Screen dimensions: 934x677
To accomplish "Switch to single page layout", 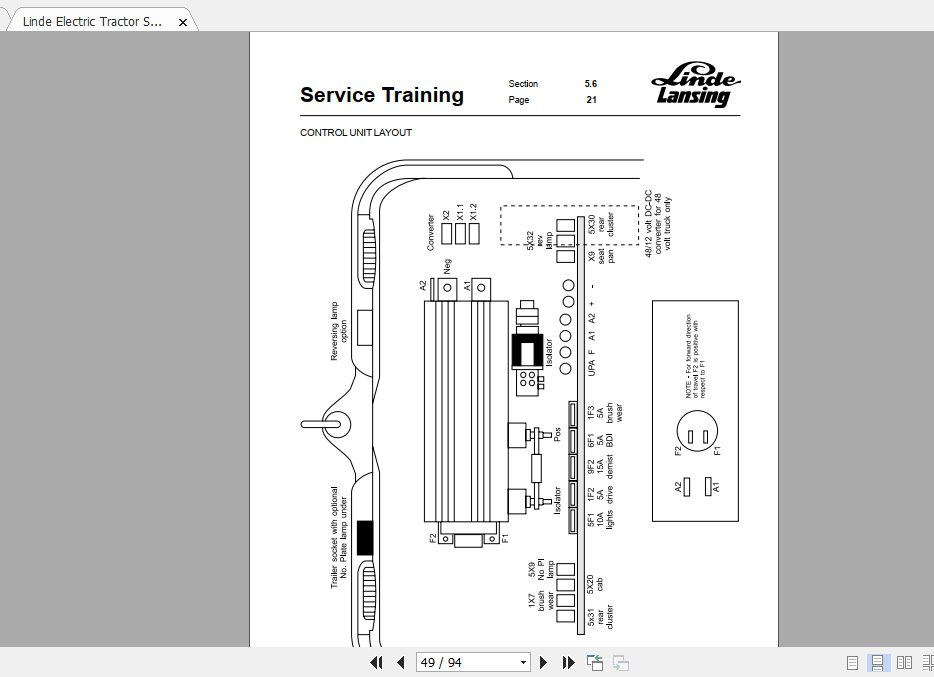I will coord(852,662).
